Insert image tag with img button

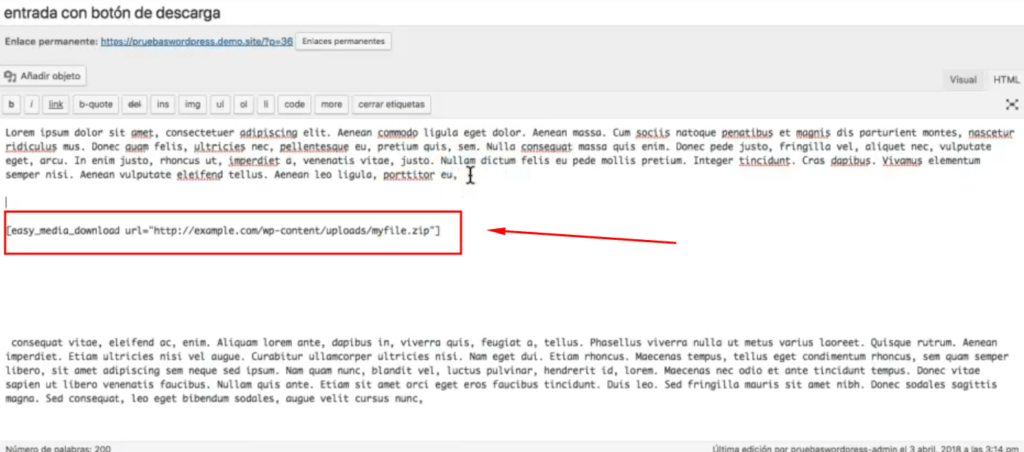click(x=193, y=104)
